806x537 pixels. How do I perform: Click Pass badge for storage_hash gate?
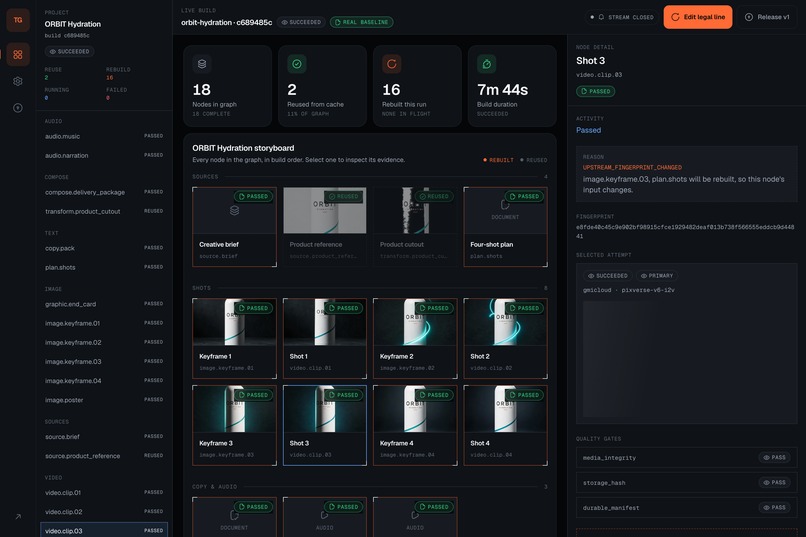pyautogui.click(x=775, y=483)
